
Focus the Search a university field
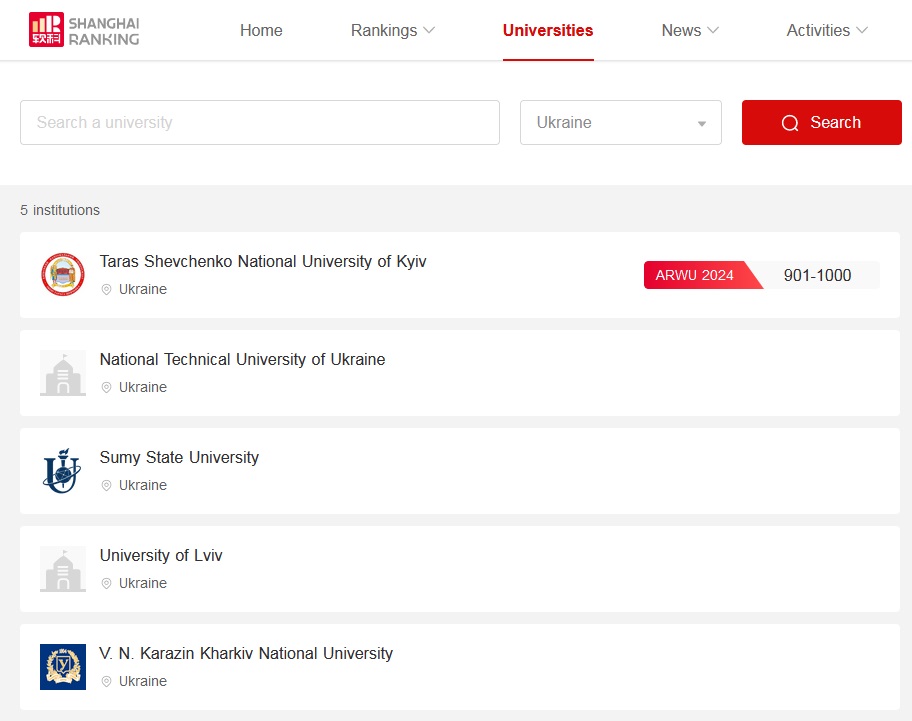[260, 122]
